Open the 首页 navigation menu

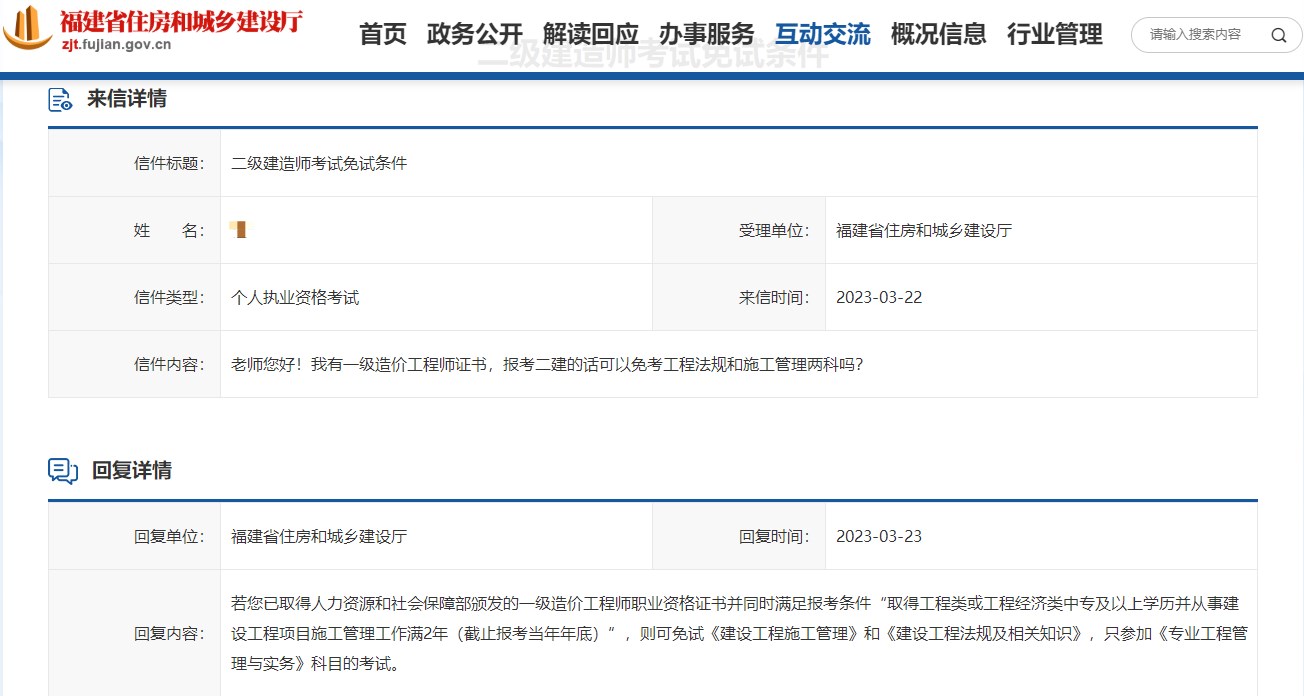(383, 33)
